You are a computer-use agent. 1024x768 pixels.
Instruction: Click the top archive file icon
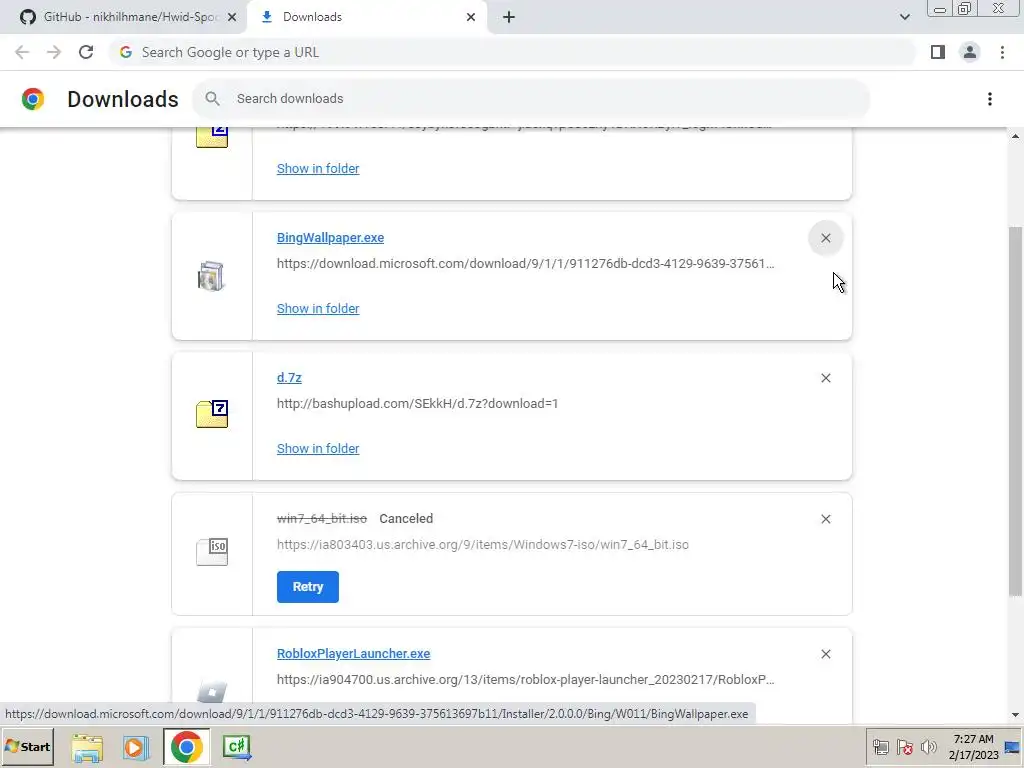(212, 137)
